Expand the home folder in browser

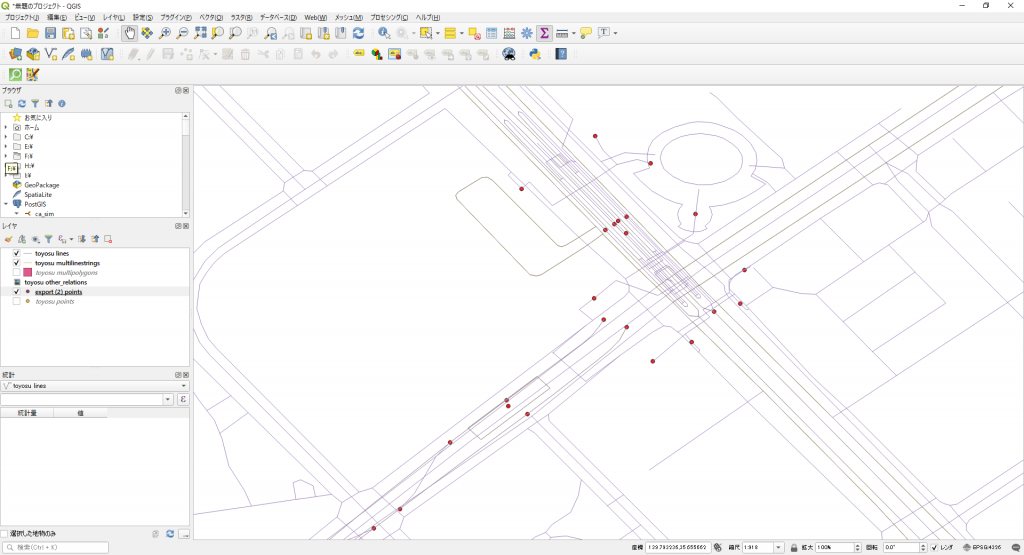click(6, 127)
